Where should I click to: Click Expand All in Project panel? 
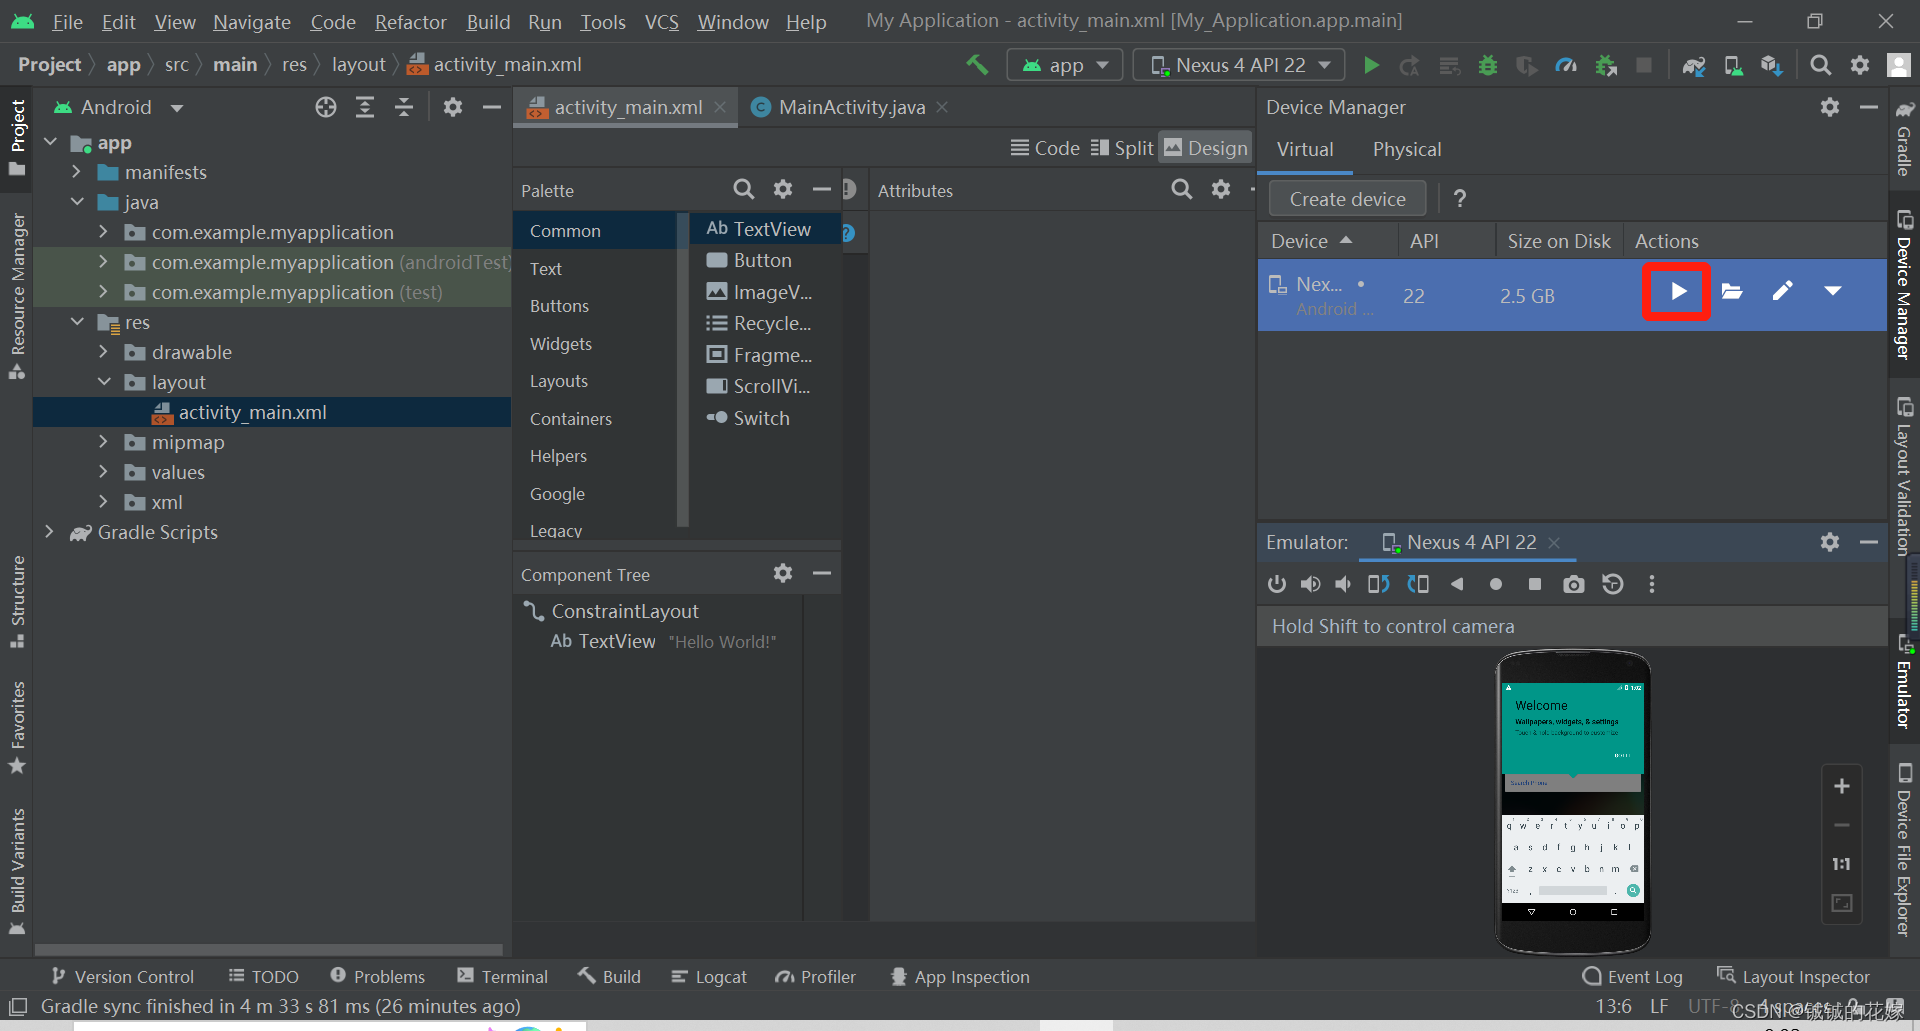365,107
